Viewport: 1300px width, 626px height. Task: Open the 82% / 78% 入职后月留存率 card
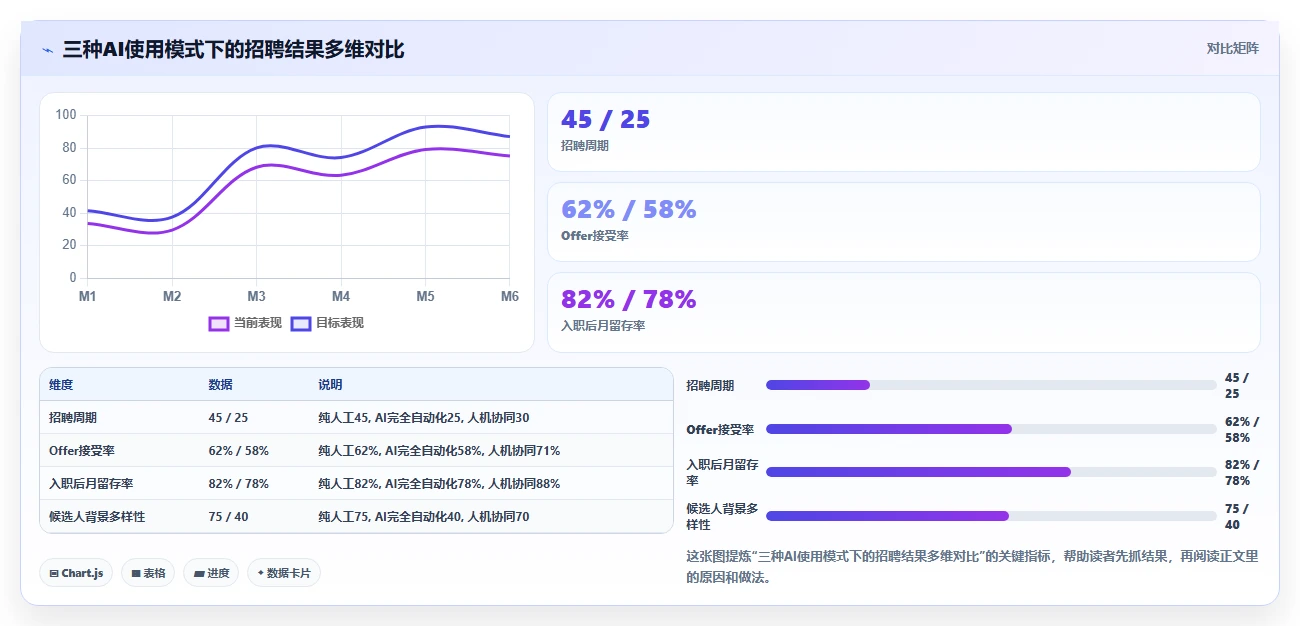click(x=903, y=312)
